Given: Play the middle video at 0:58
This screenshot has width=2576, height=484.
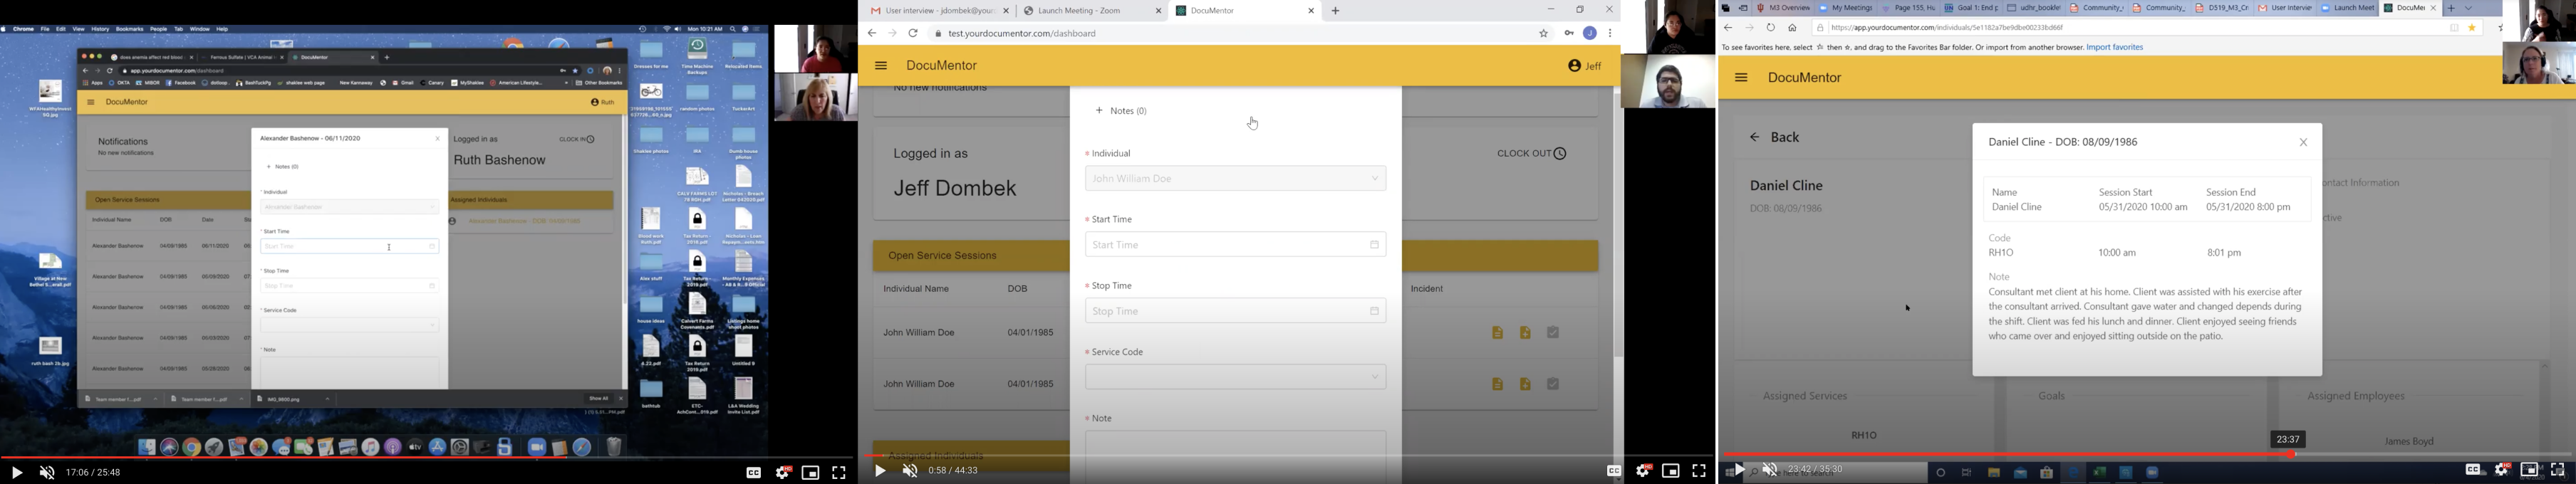Looking at the screenshot, I should pyautogui.click(x=880, y=471).
